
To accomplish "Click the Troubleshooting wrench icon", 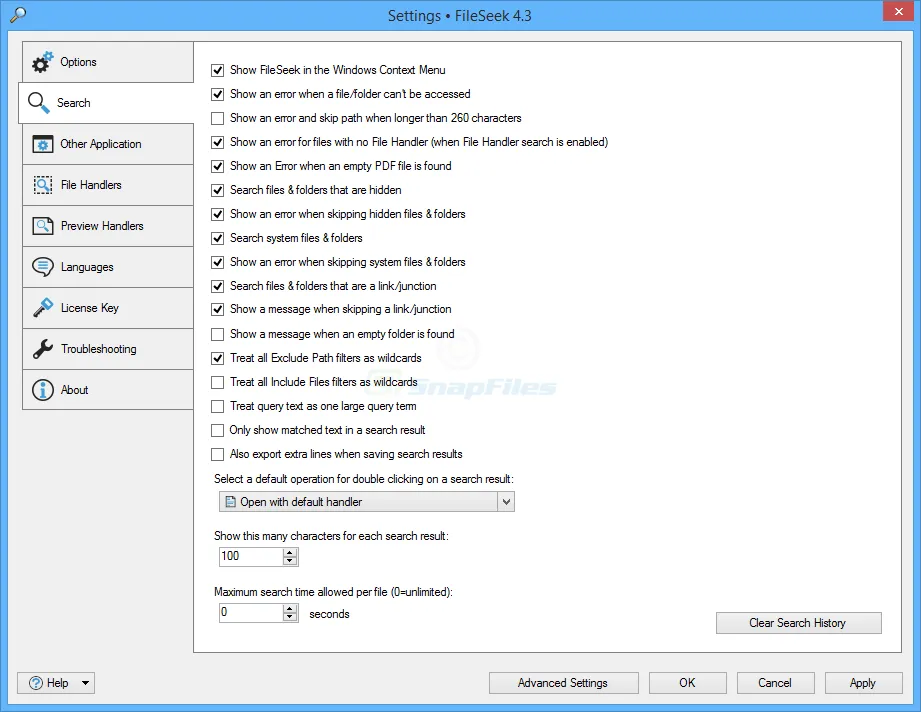I will (42, 349).
